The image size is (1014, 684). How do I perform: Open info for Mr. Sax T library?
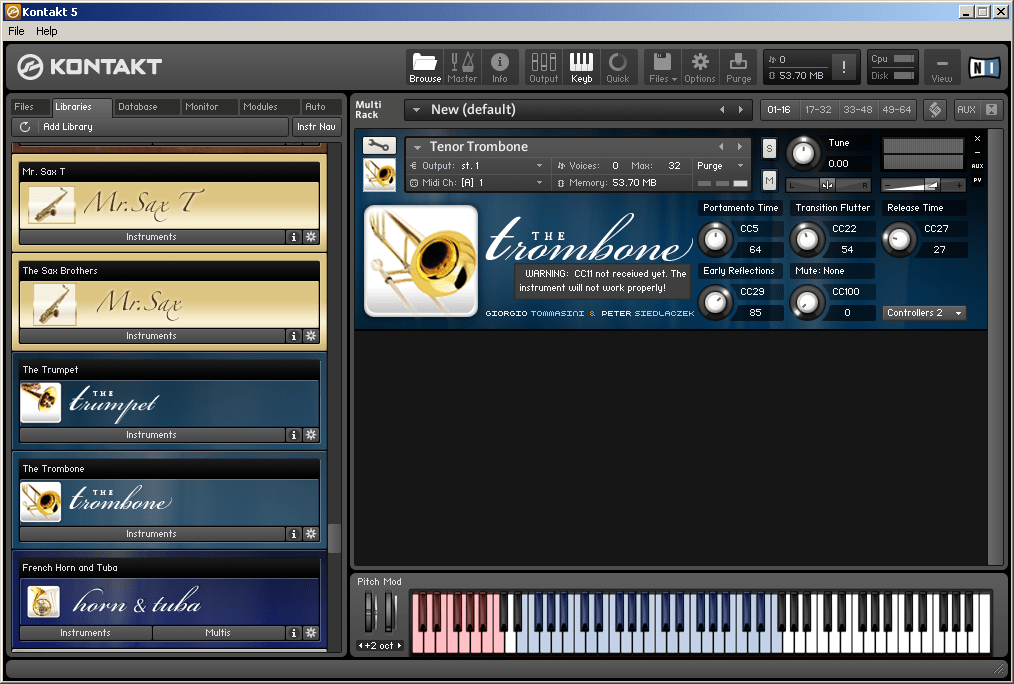coord(294,237)
